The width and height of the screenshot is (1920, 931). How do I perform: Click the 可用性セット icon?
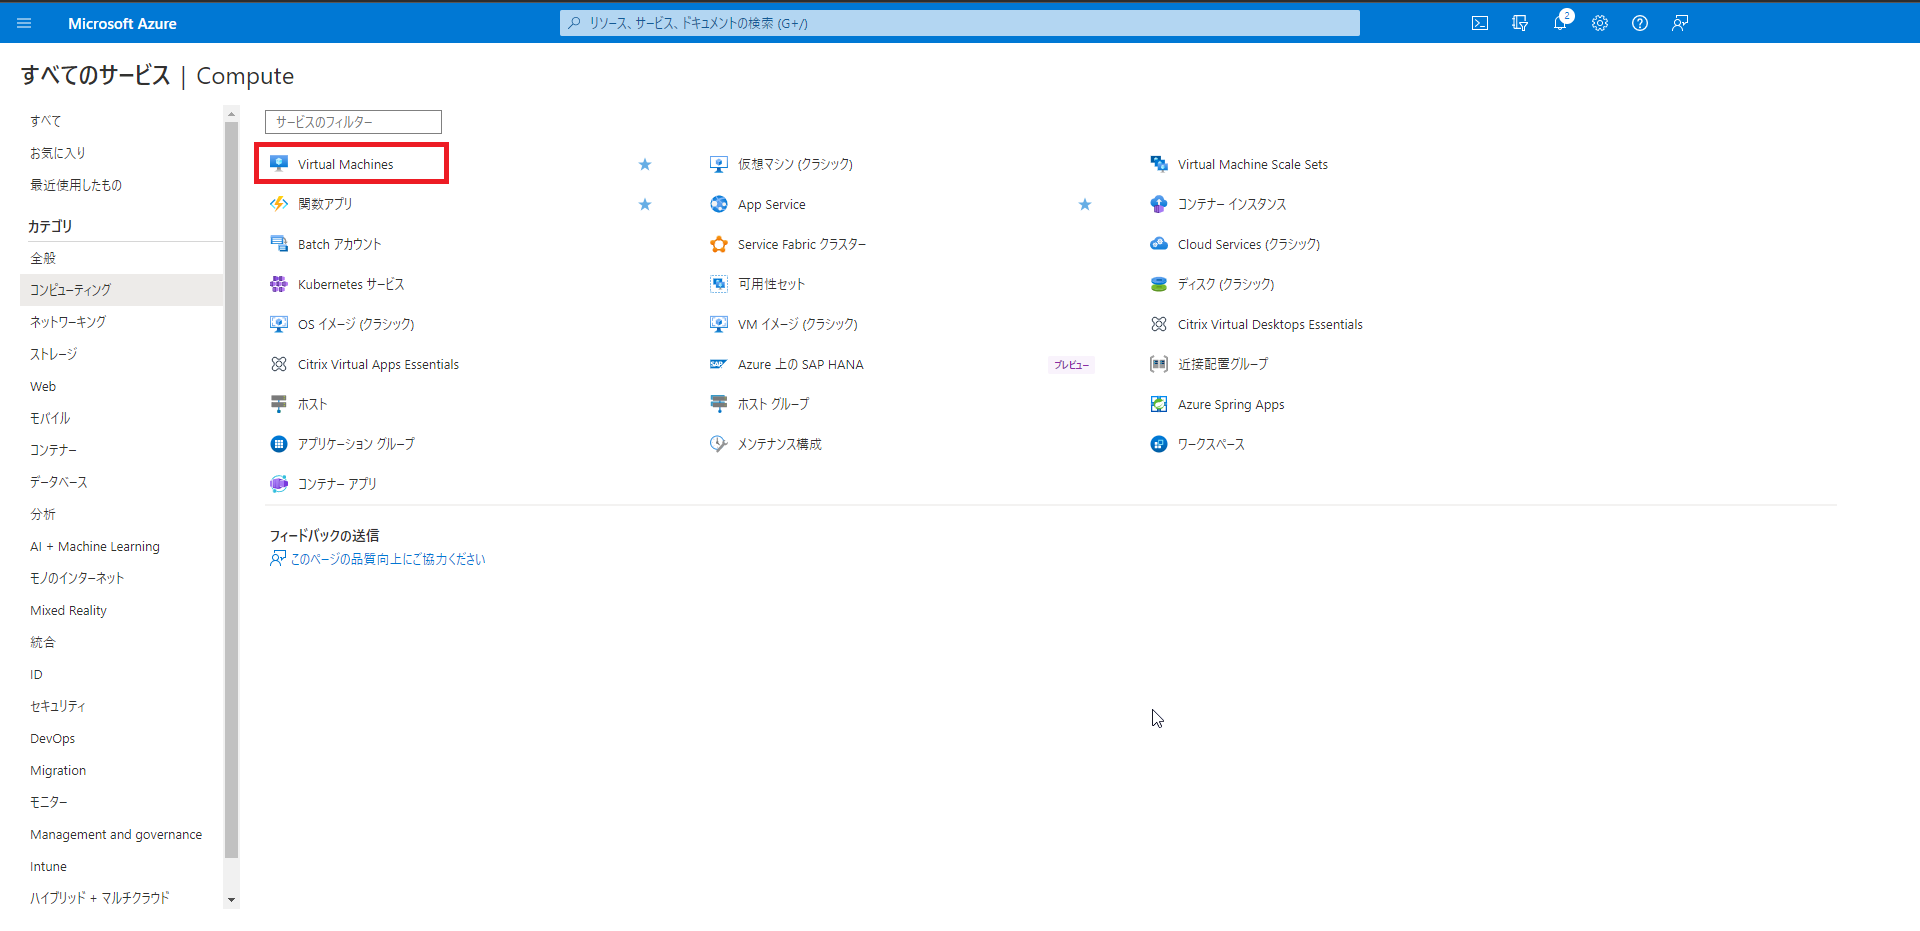pyautogui.click(x=719, y=284)
